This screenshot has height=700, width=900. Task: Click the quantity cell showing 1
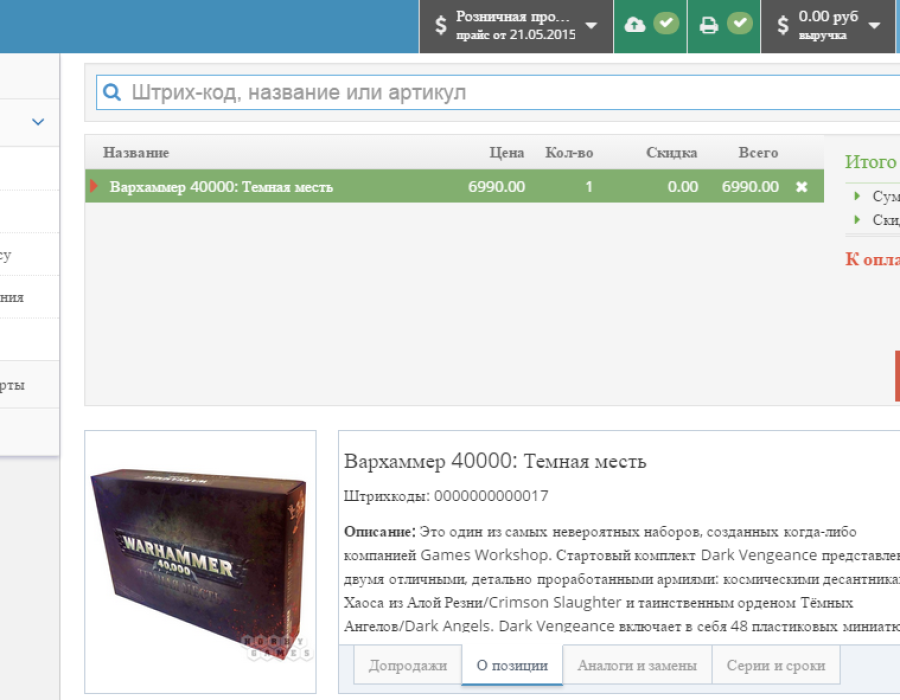pos(589,187)
